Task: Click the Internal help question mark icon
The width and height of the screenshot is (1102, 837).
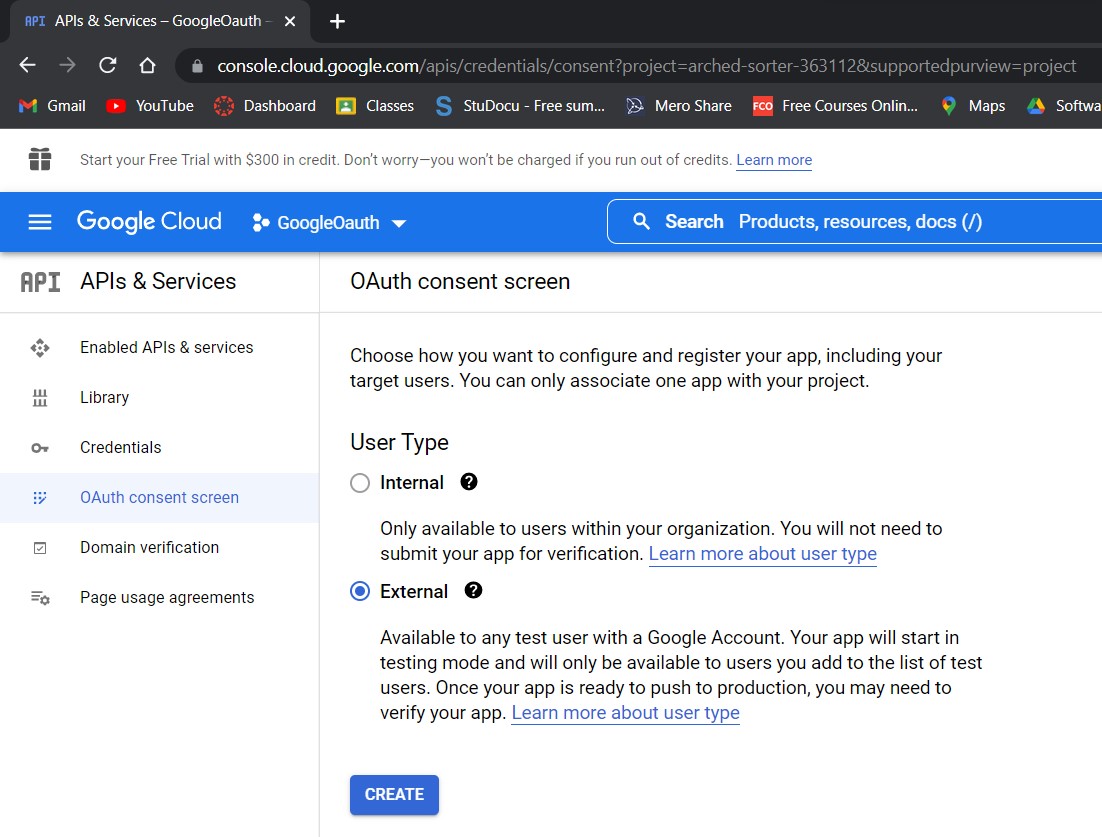Action: [x=468, y=482]
